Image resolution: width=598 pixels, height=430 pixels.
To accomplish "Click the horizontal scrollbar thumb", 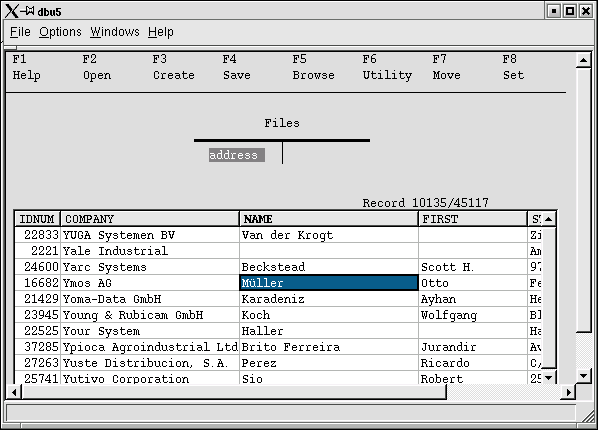I will (233, 392).
